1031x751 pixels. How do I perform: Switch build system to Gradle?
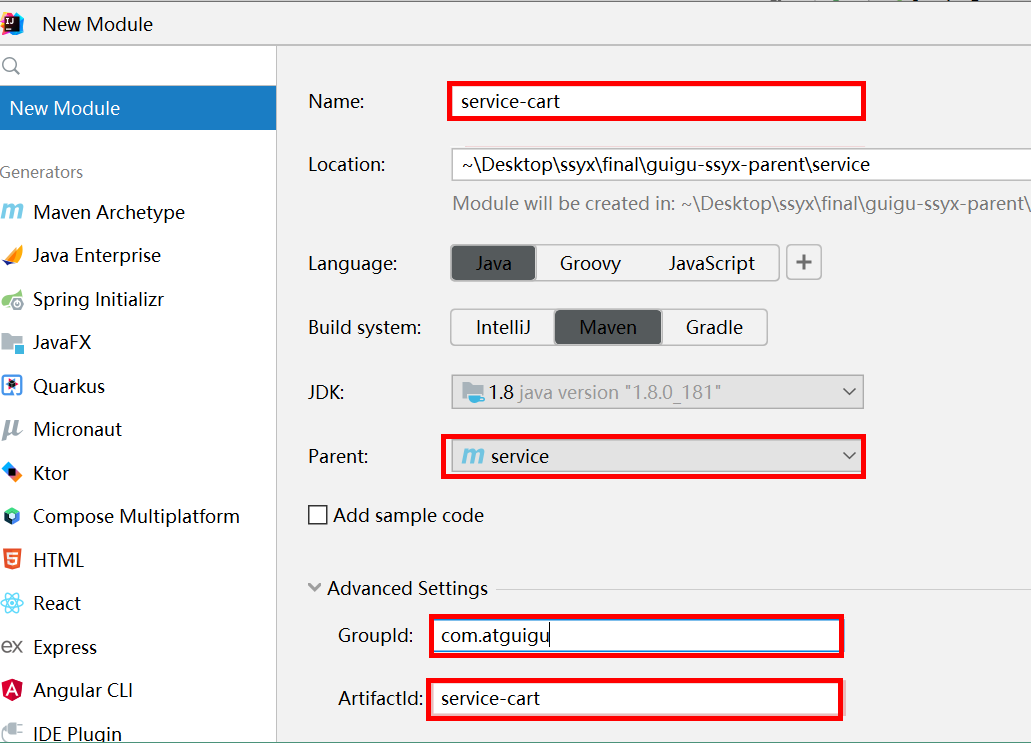click(x=714, y=327)
